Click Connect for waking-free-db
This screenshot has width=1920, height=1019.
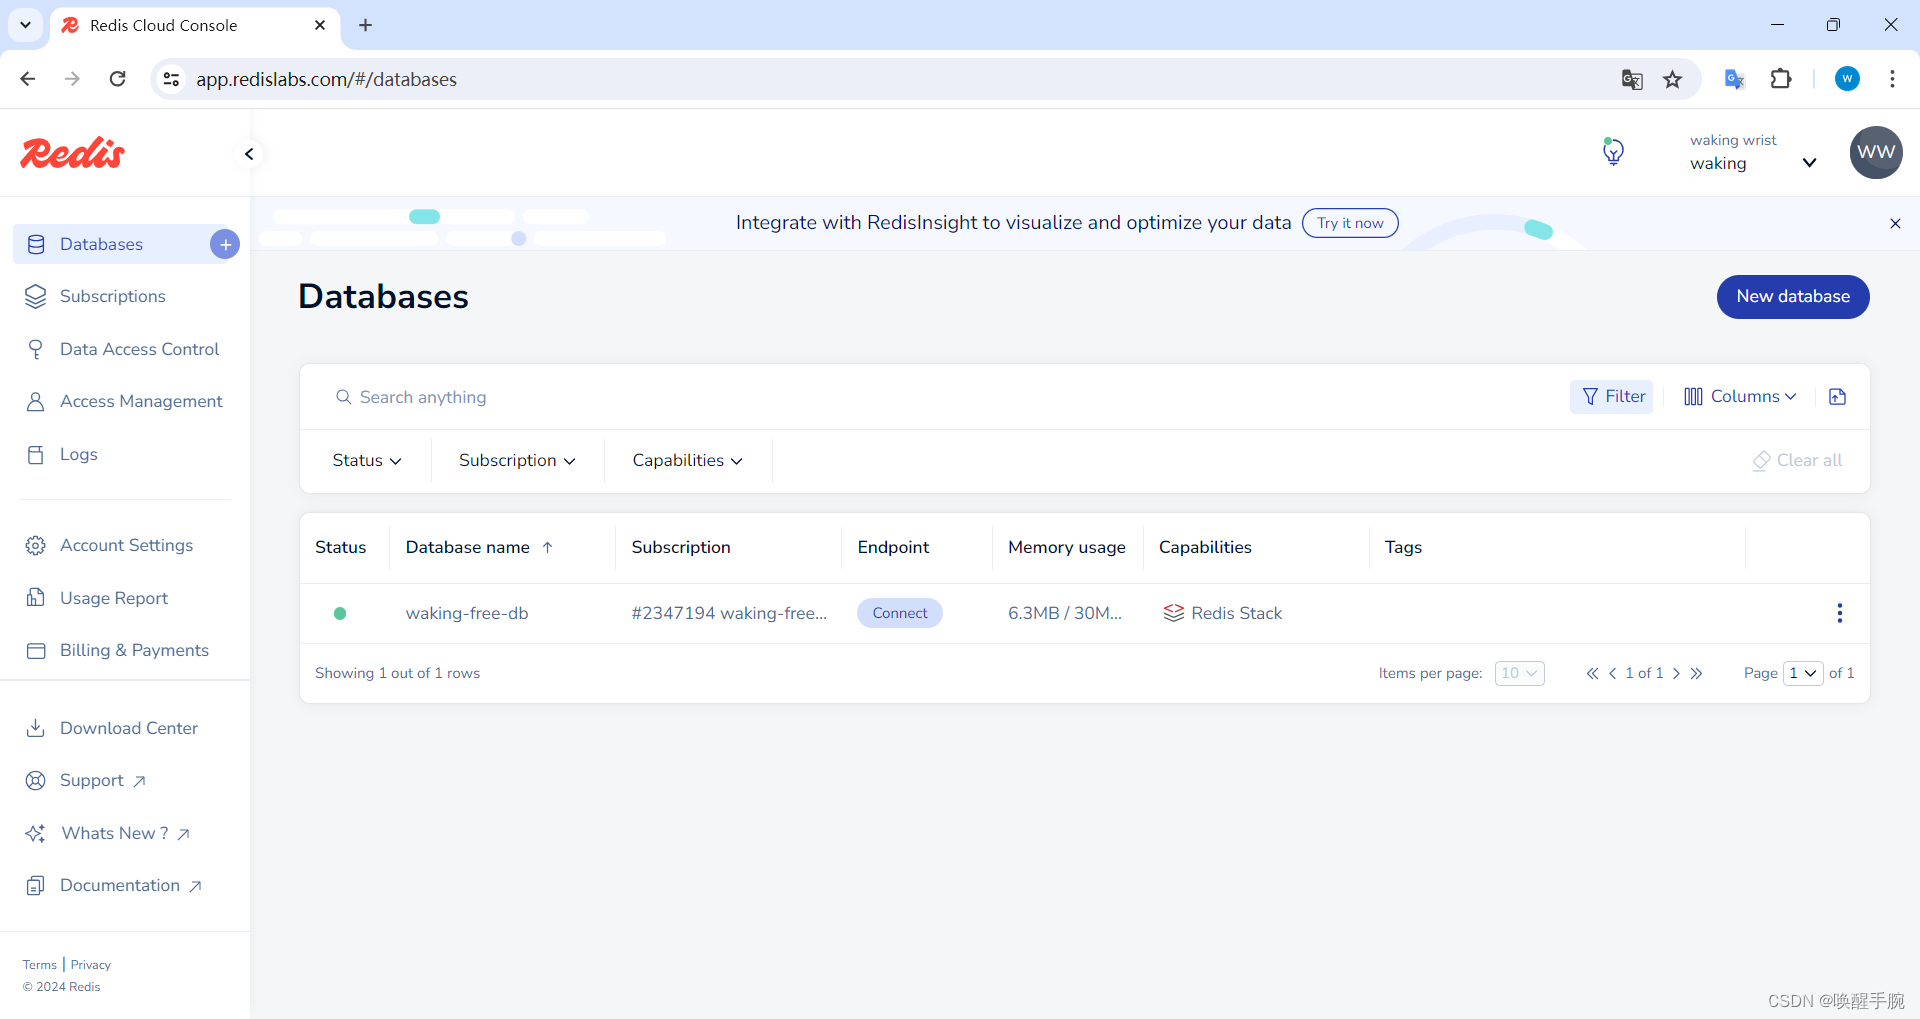[899, 613]
